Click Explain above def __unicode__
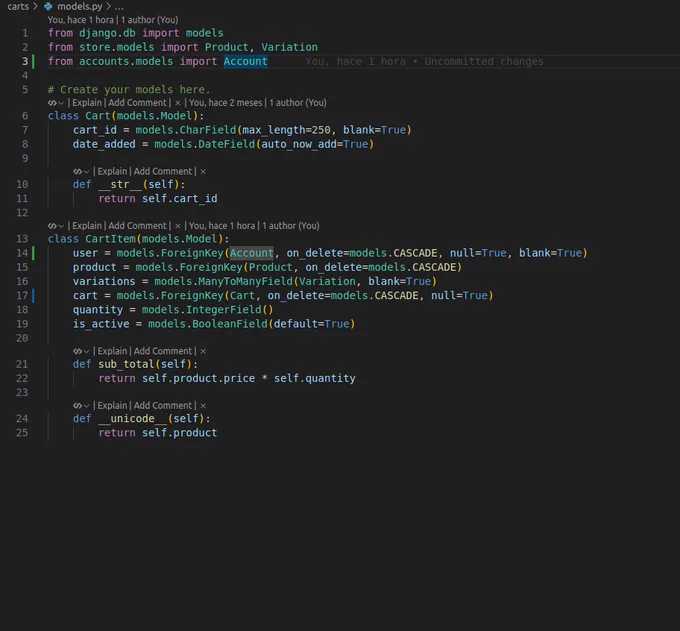Image resolution: width=680 pixels, height=631 pixels. pyautogui.click(x=112, y=405)
